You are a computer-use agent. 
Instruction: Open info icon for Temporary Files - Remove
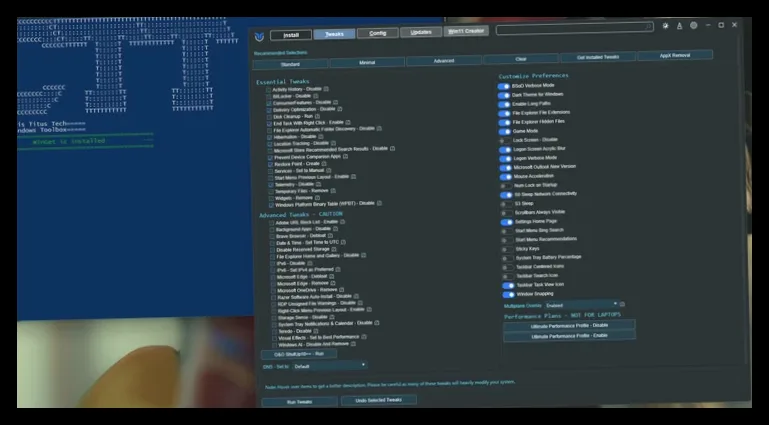tap(333, 190)
